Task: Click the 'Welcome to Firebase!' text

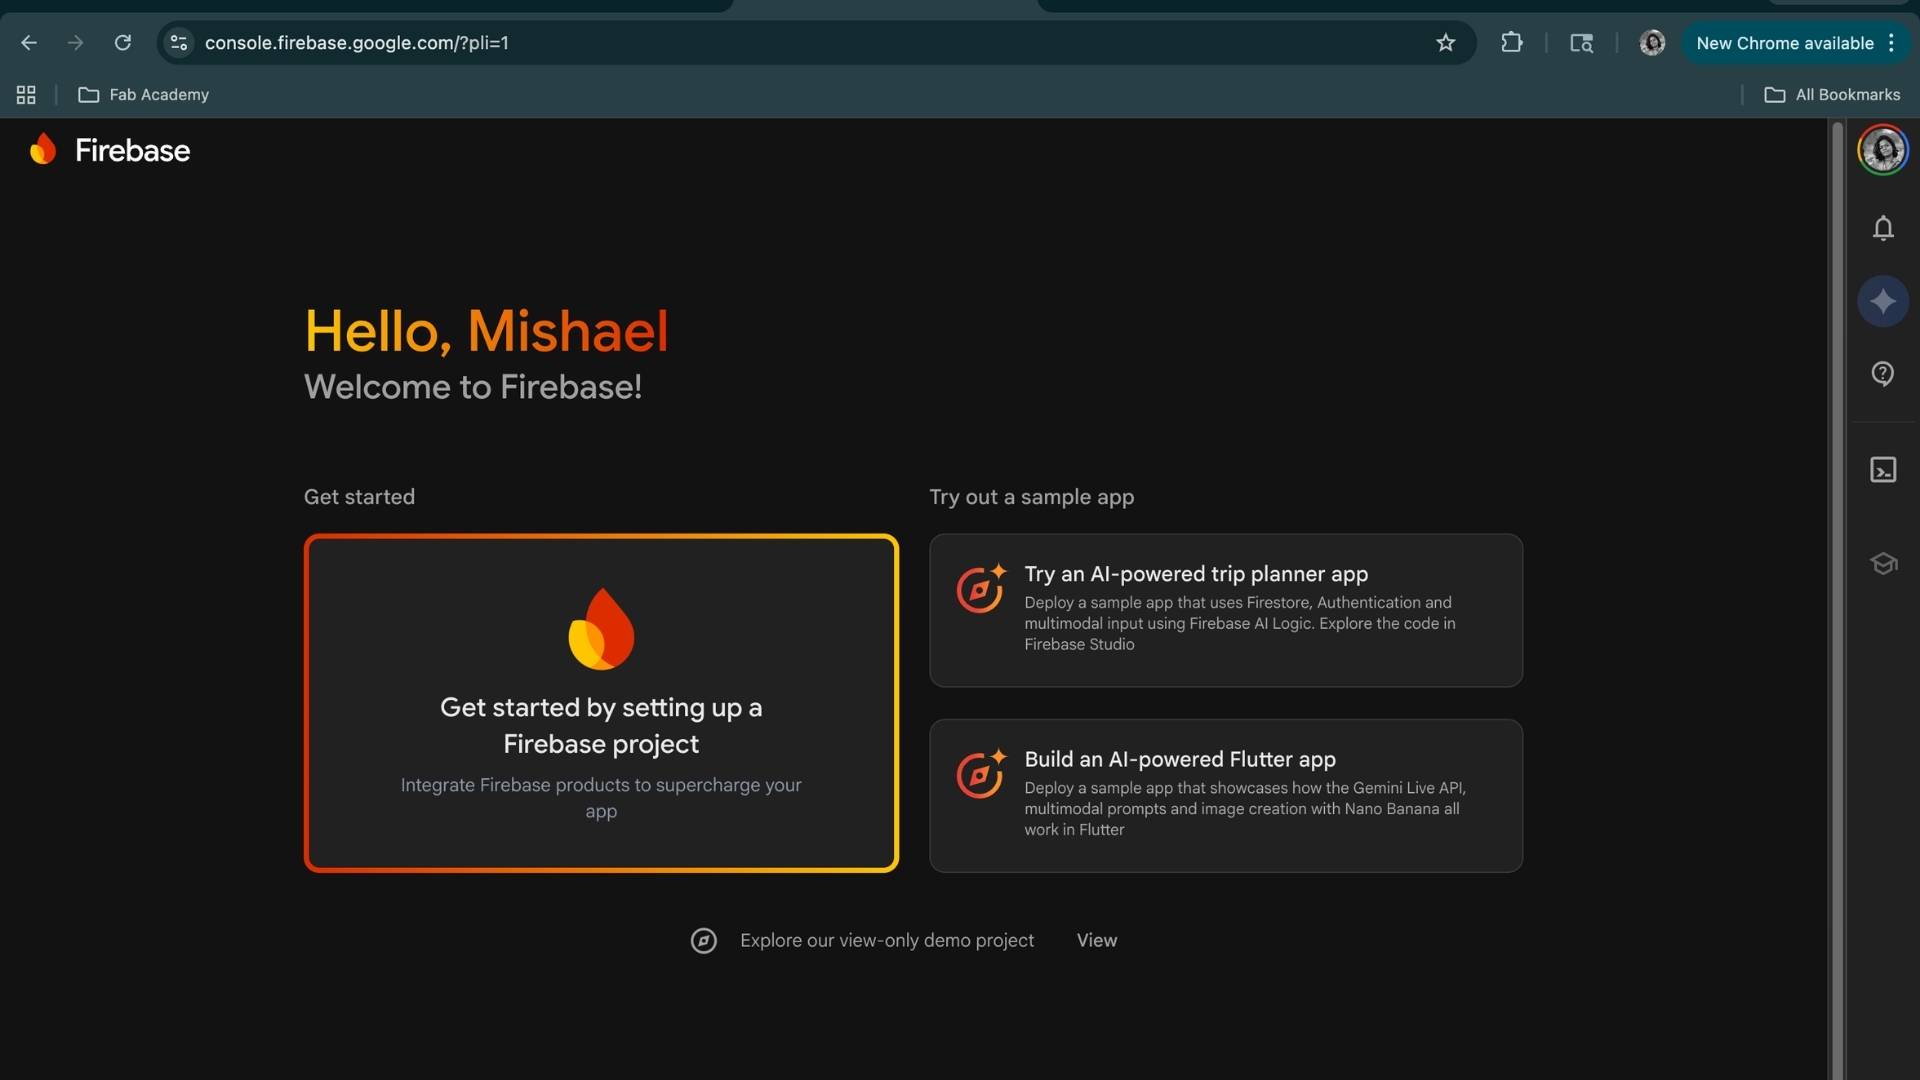Action: click(x=473, y=387)
